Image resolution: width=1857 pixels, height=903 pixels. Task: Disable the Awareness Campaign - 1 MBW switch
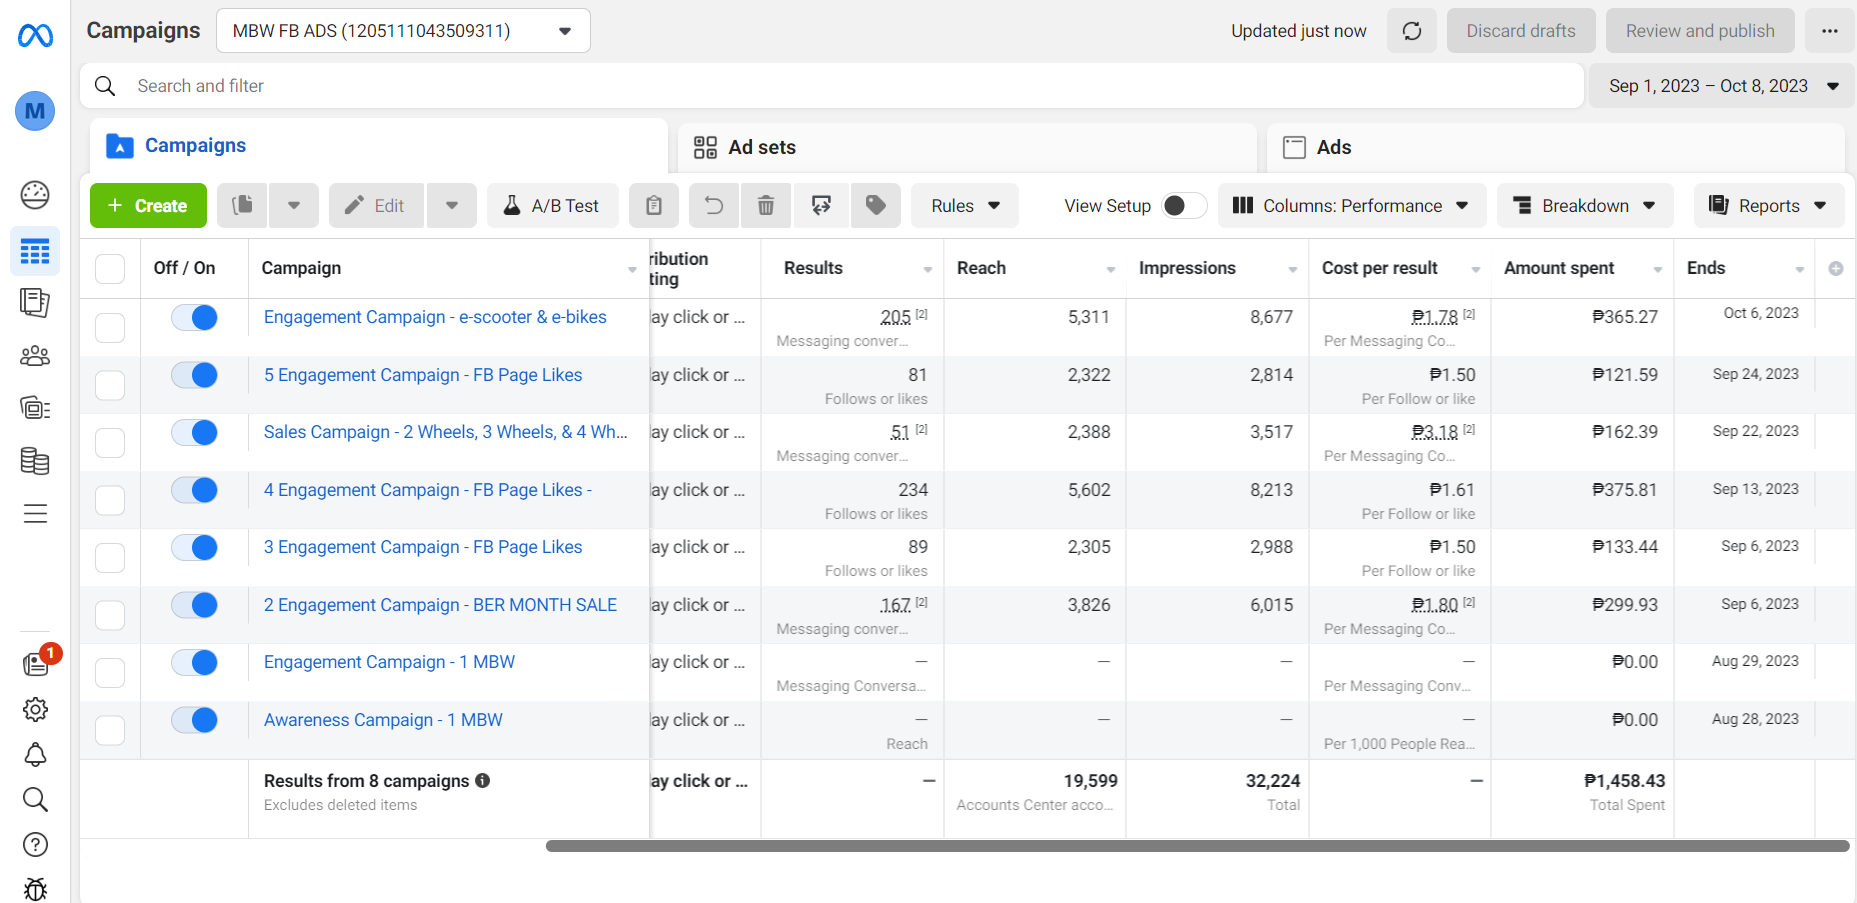tap(194, 720)
